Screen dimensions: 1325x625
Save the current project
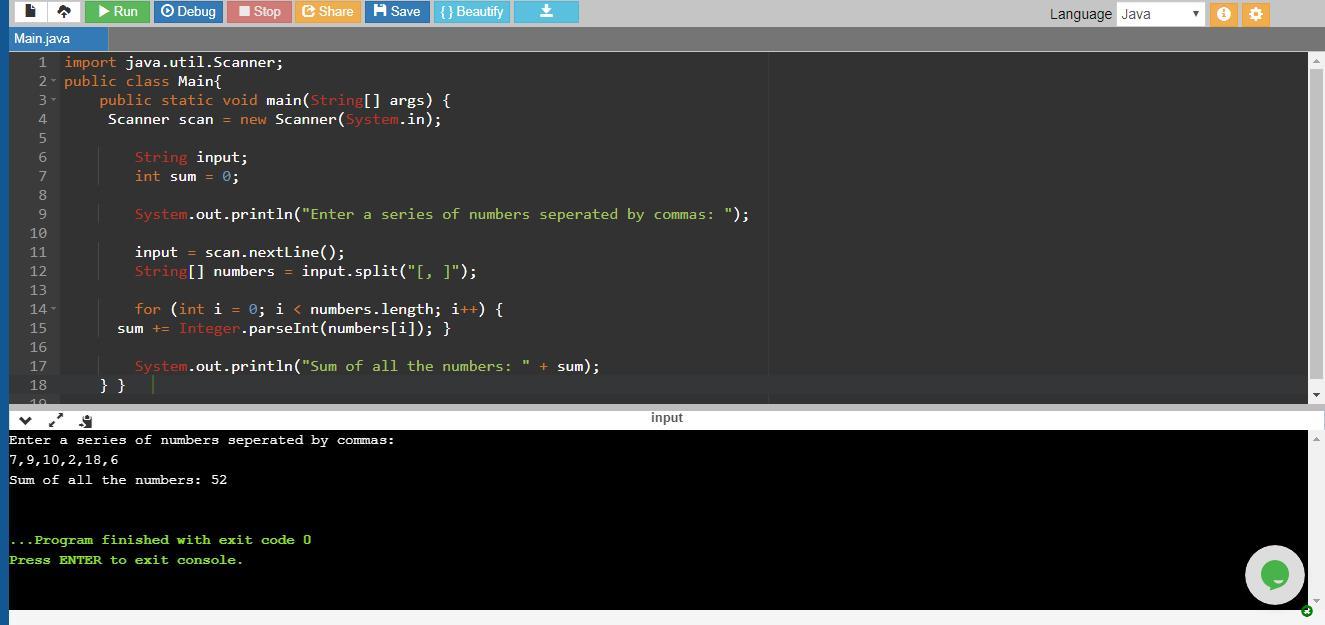point(397,11)
